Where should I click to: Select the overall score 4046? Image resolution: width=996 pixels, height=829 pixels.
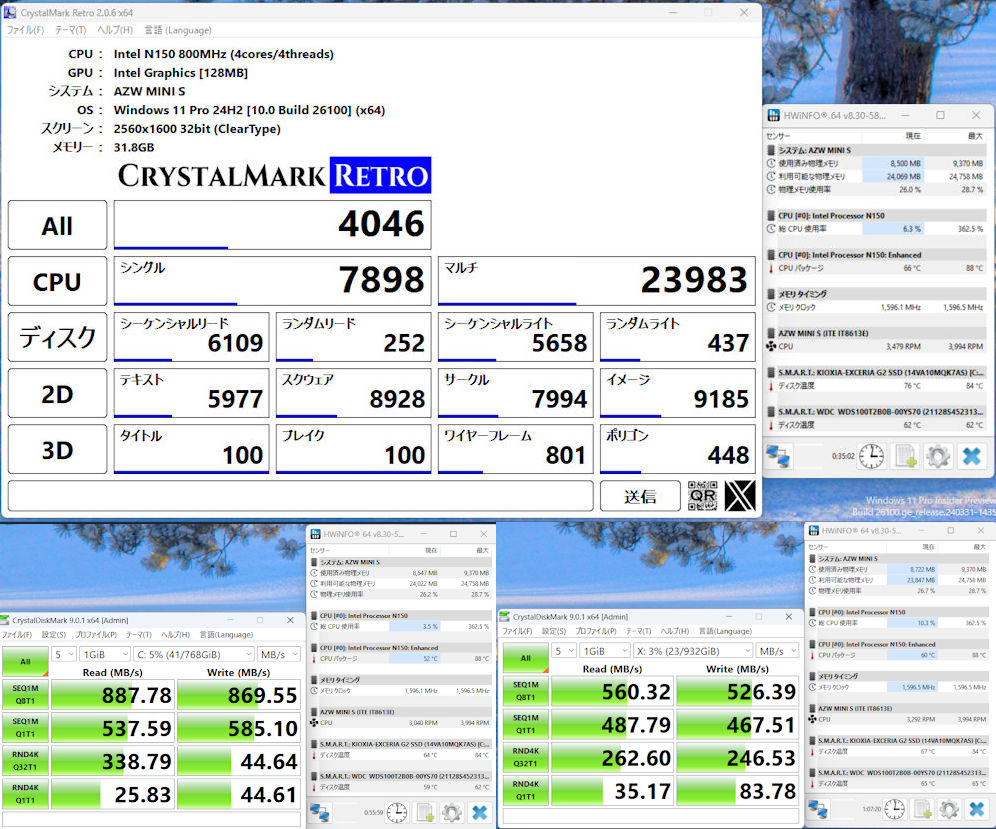coord(273,226)
